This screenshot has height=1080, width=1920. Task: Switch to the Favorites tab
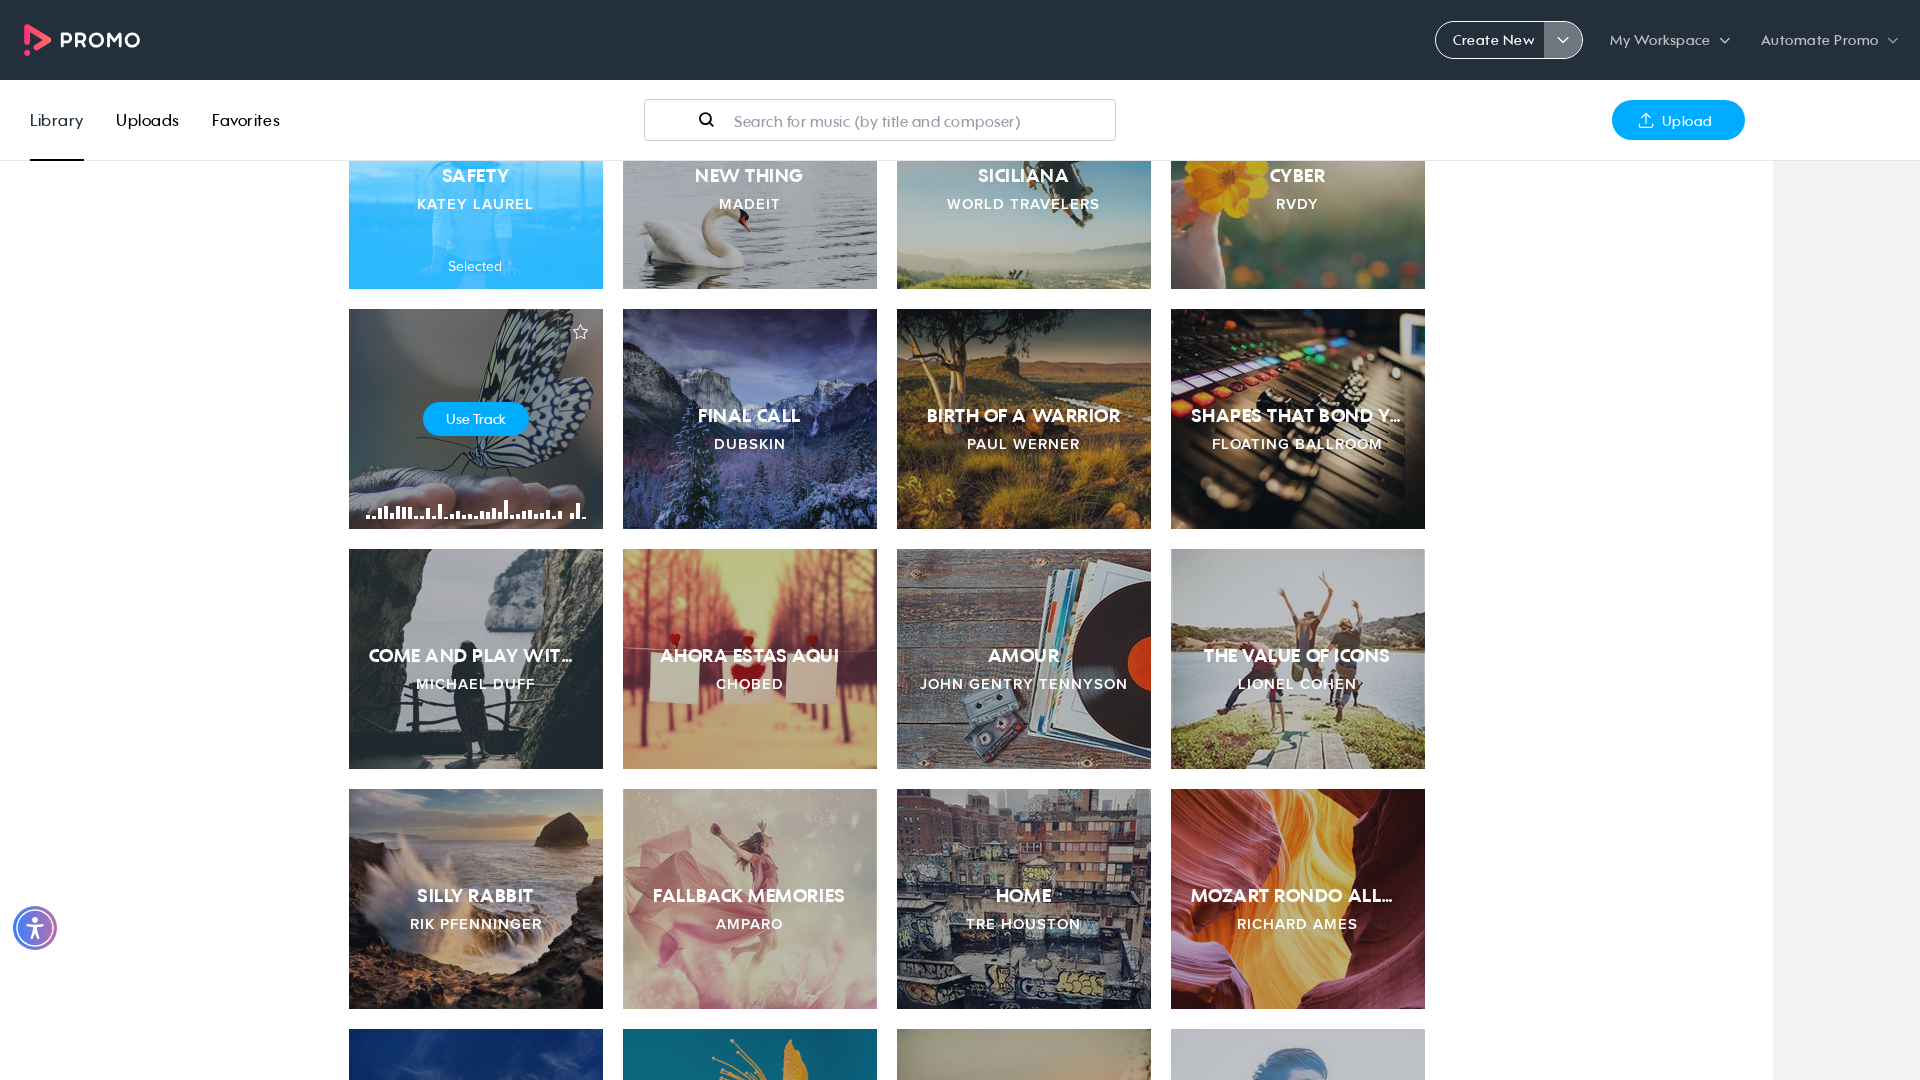coord(246,120)
